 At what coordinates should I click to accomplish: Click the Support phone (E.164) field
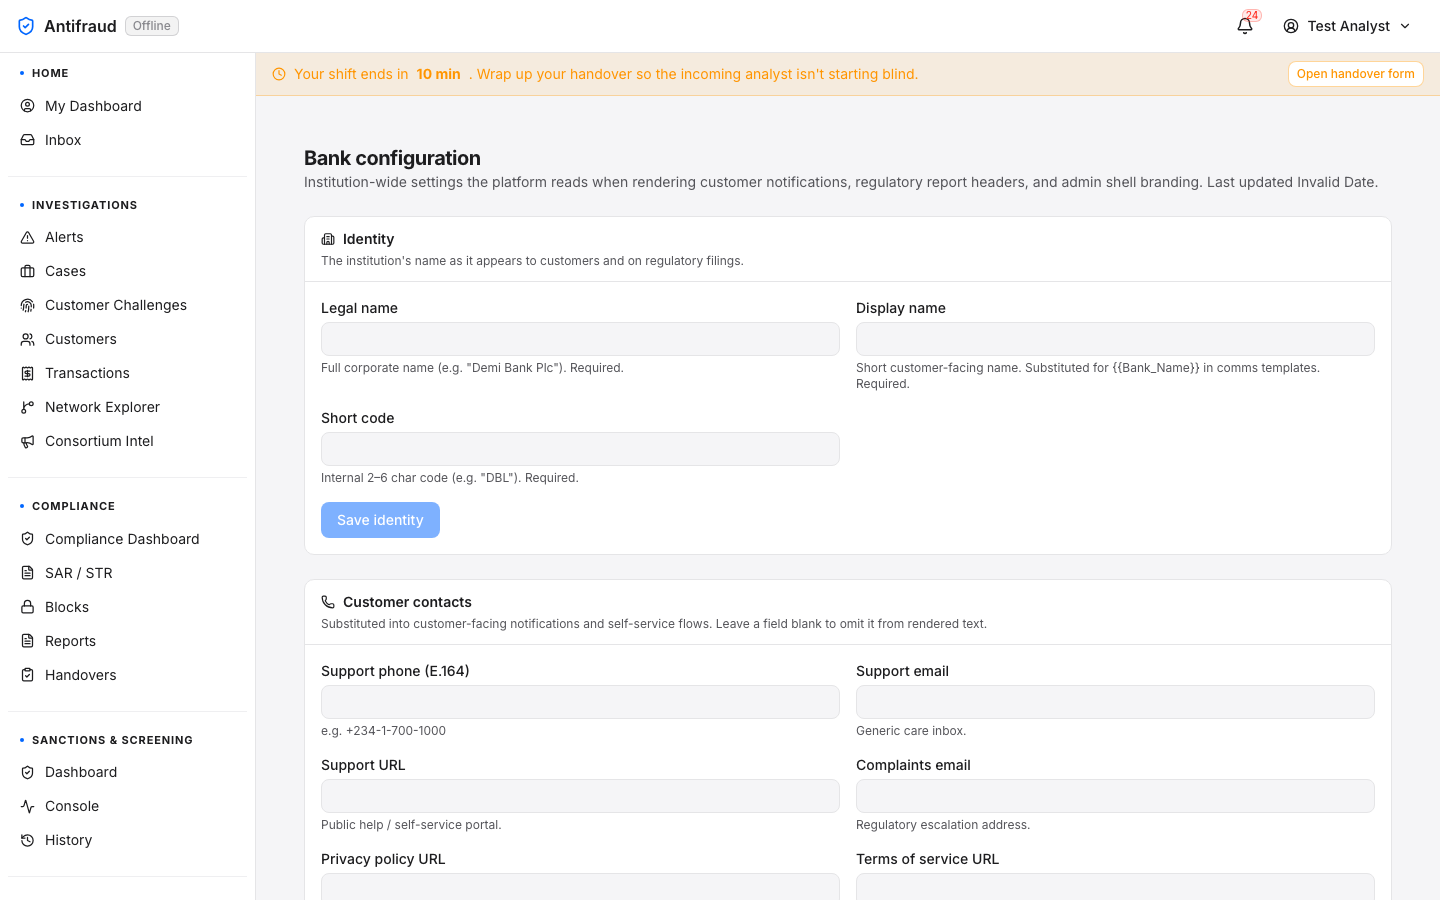pos(580,702)
